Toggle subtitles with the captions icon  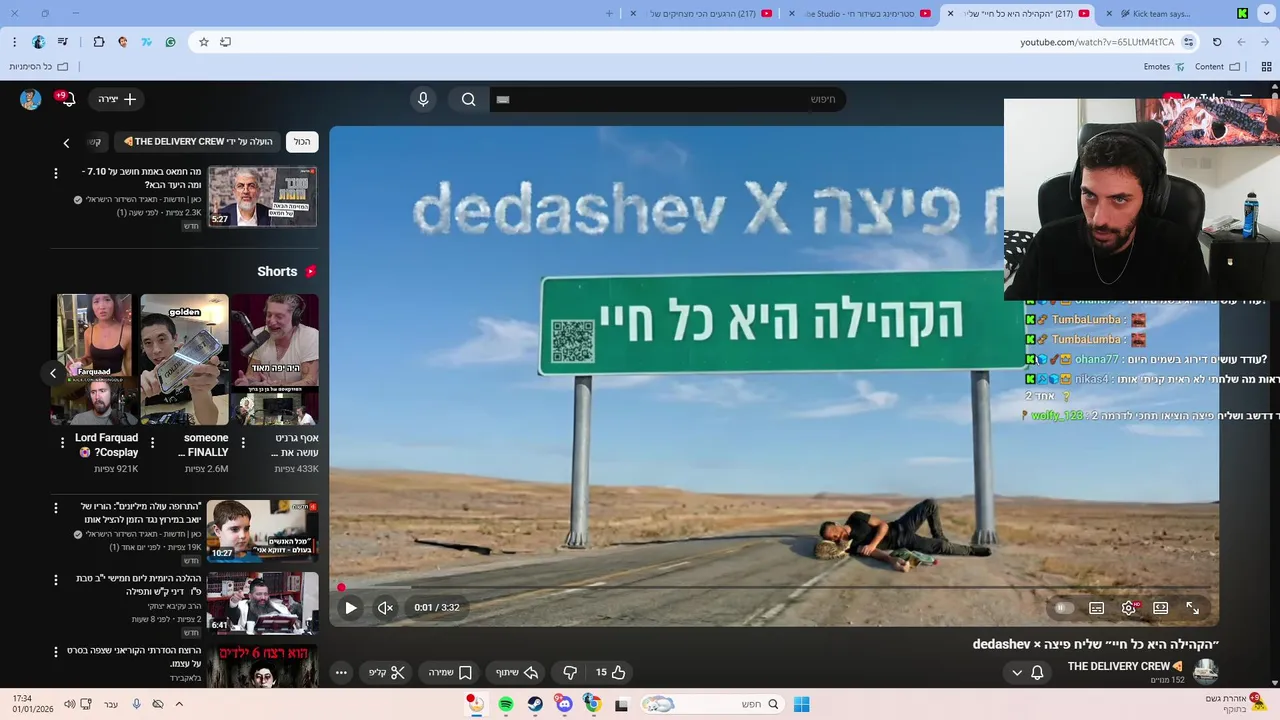pyautogui.click(x=1097, y=607)
